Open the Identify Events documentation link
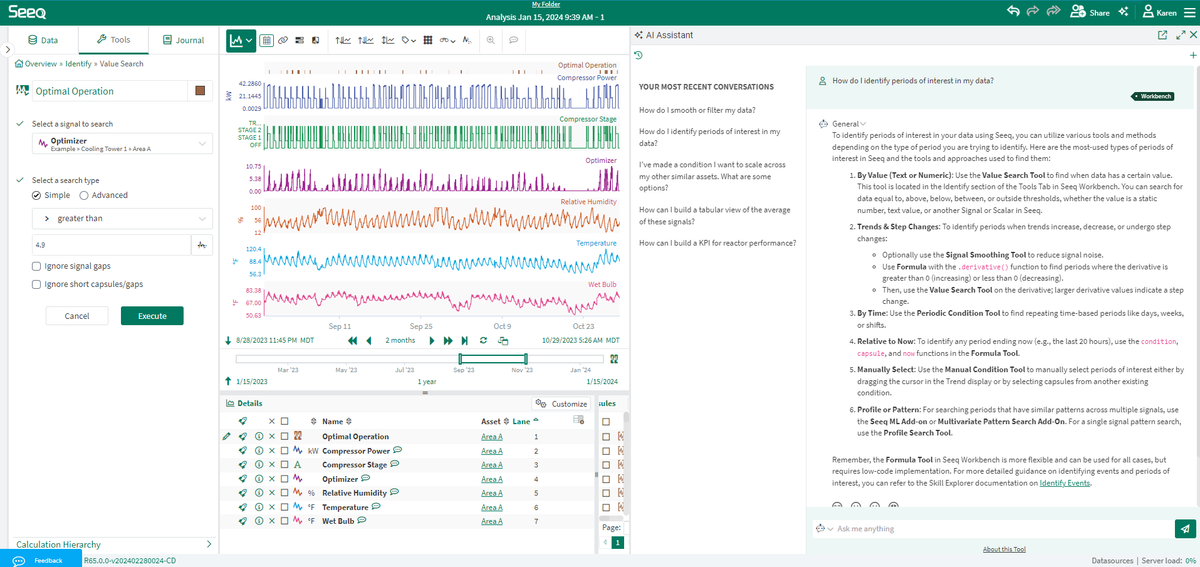 click(1064, 483)
